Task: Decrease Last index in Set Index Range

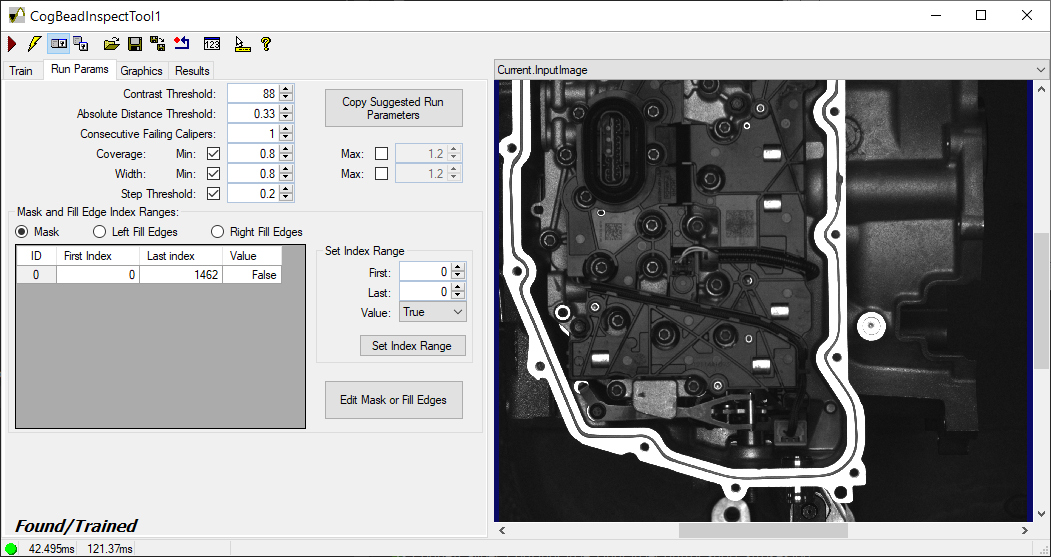Action: (x=458, y=296)
